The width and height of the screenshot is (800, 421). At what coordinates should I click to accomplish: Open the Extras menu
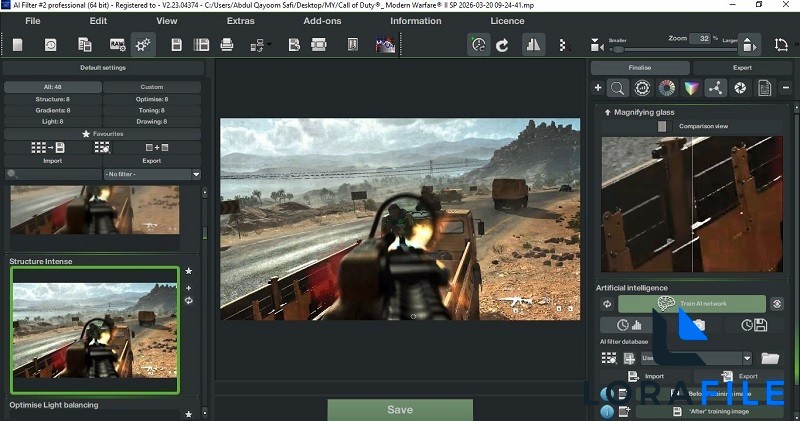coord(241,21)
